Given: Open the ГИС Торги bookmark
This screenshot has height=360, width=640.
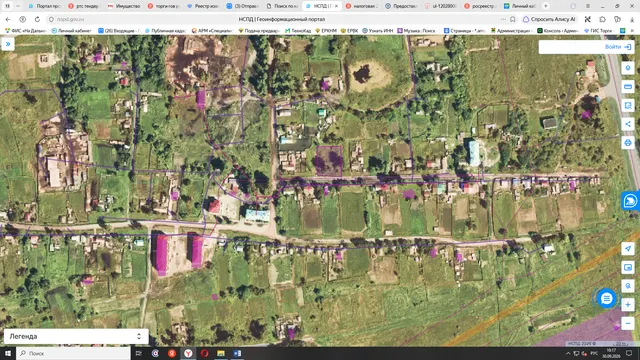Looking at the screenshot, I should [598, 31].
